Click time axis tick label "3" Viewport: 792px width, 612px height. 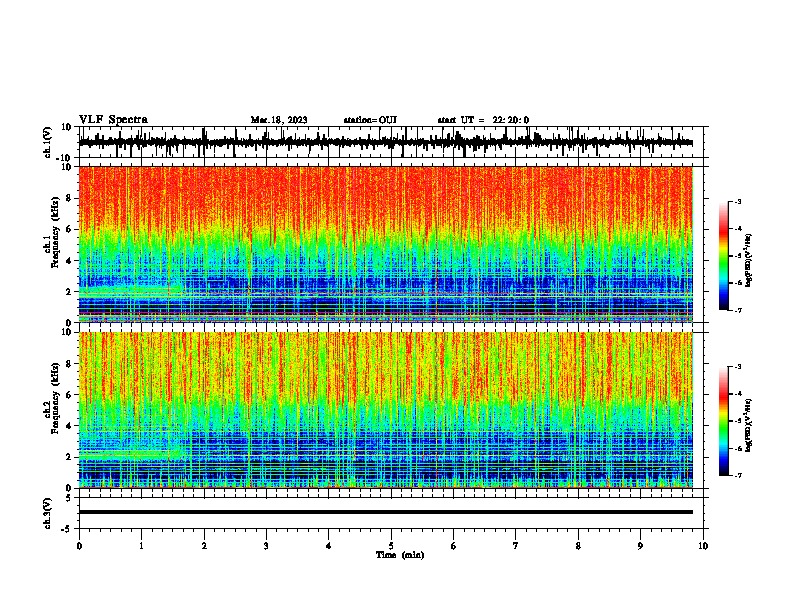coord(266,546)
